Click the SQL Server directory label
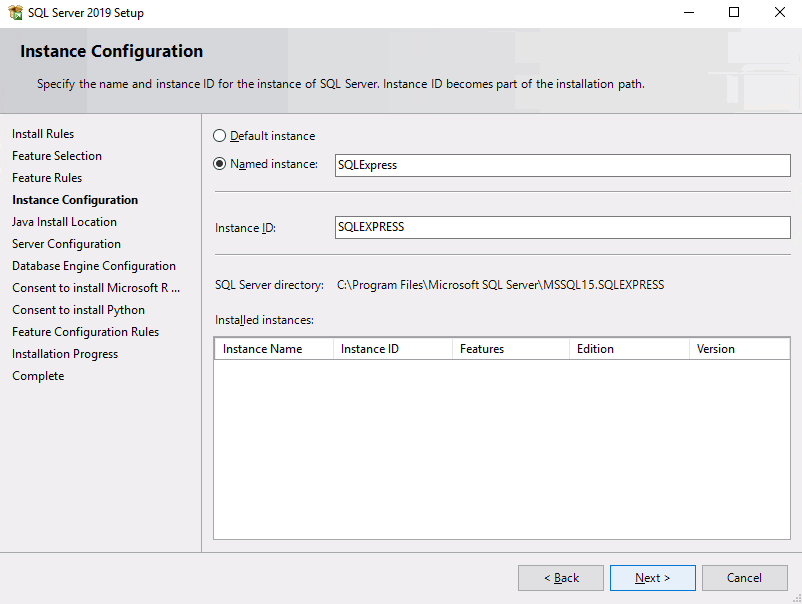The width and height of the screenshot is (802, 604). point(270,285)
